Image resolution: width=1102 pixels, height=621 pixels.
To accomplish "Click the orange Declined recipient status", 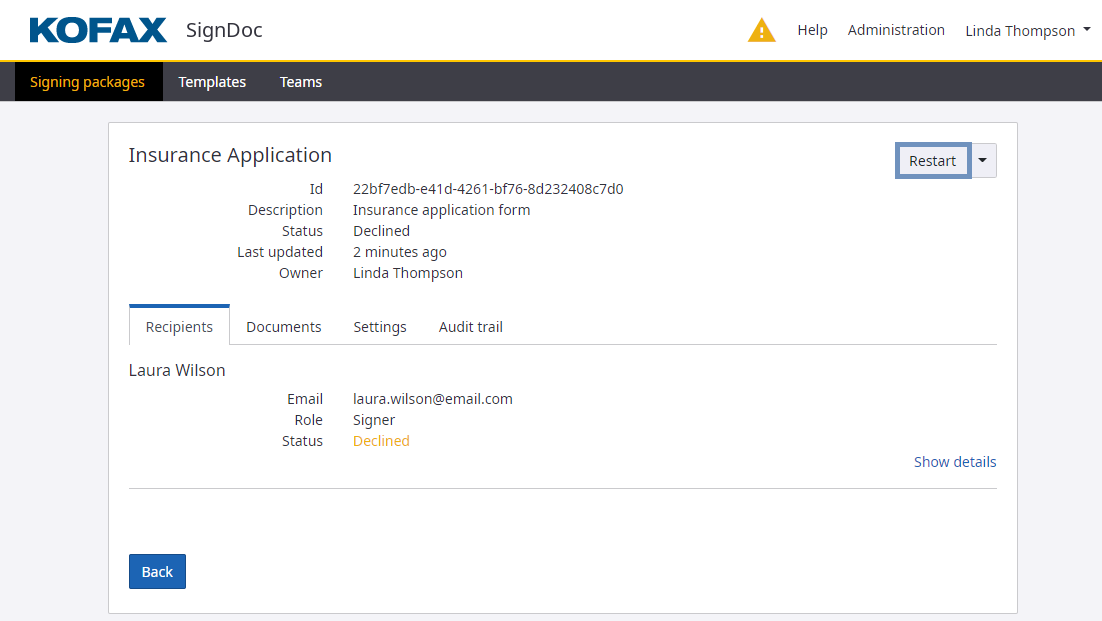I will pos(381,441).
